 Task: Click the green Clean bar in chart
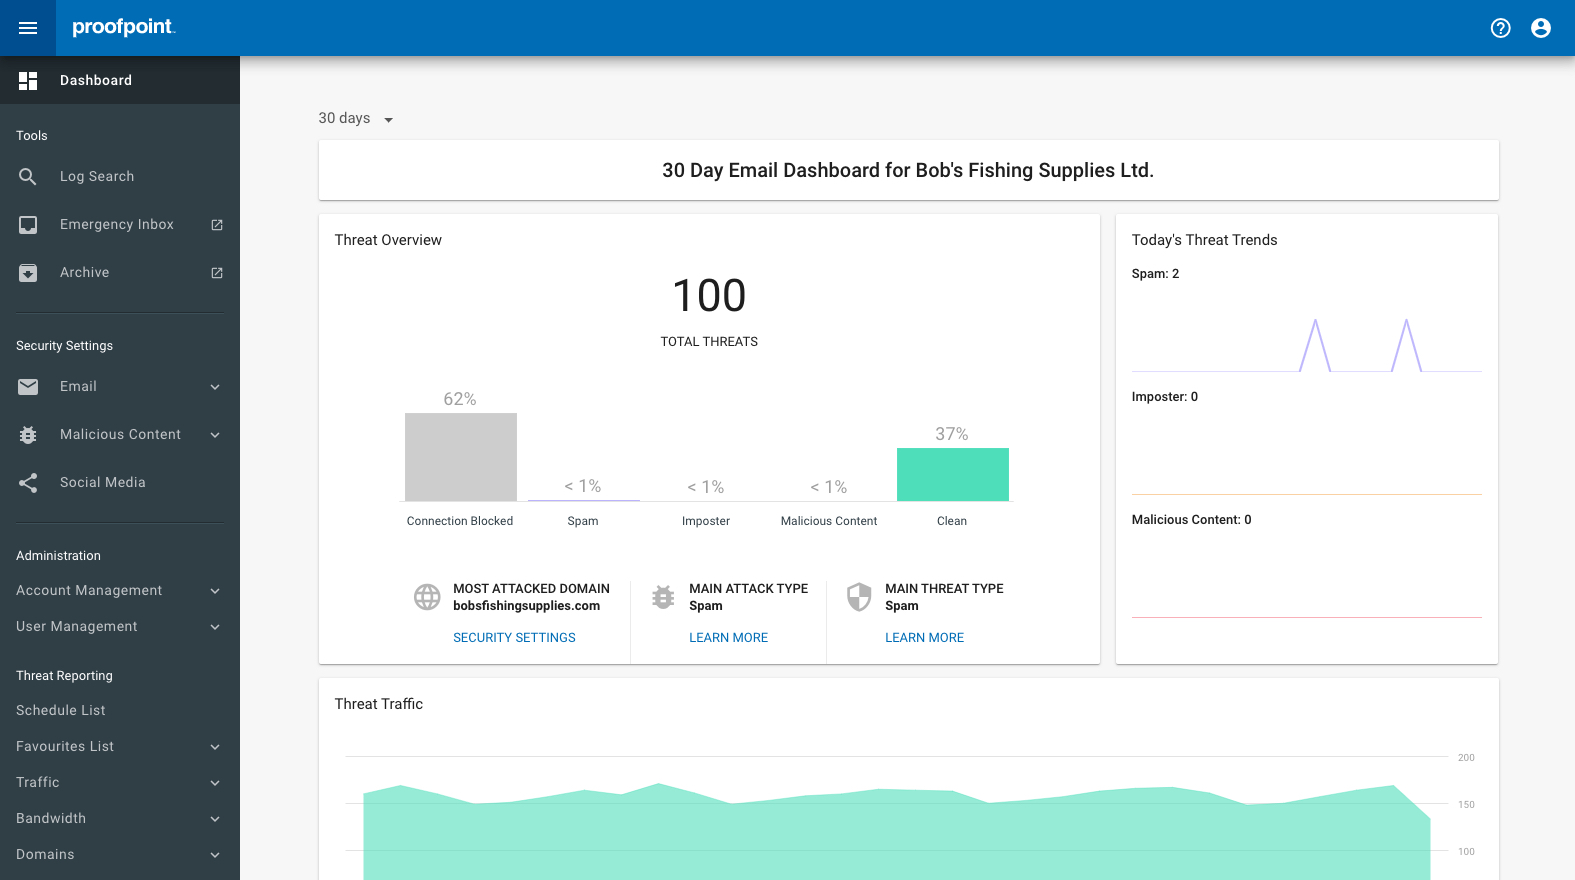pos(953,474)
